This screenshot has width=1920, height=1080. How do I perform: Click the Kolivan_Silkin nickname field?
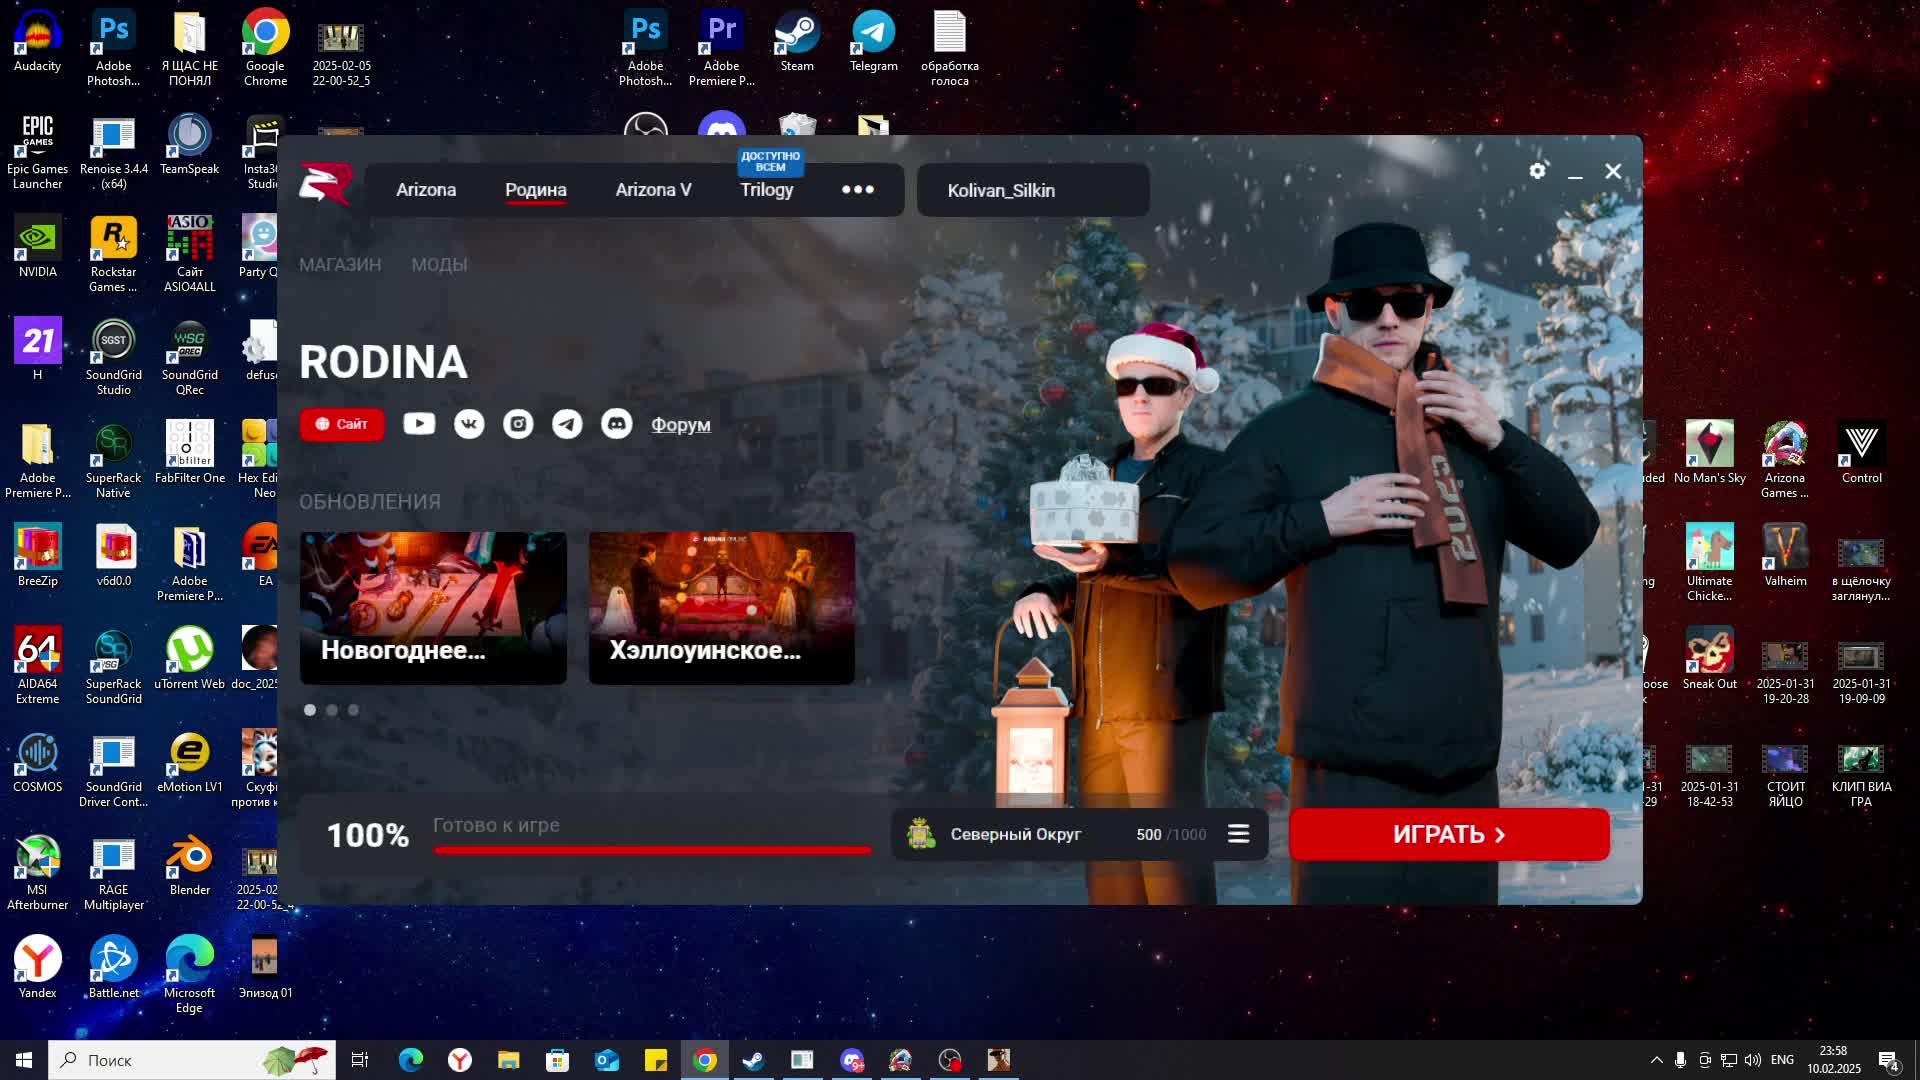[1033, 190]
